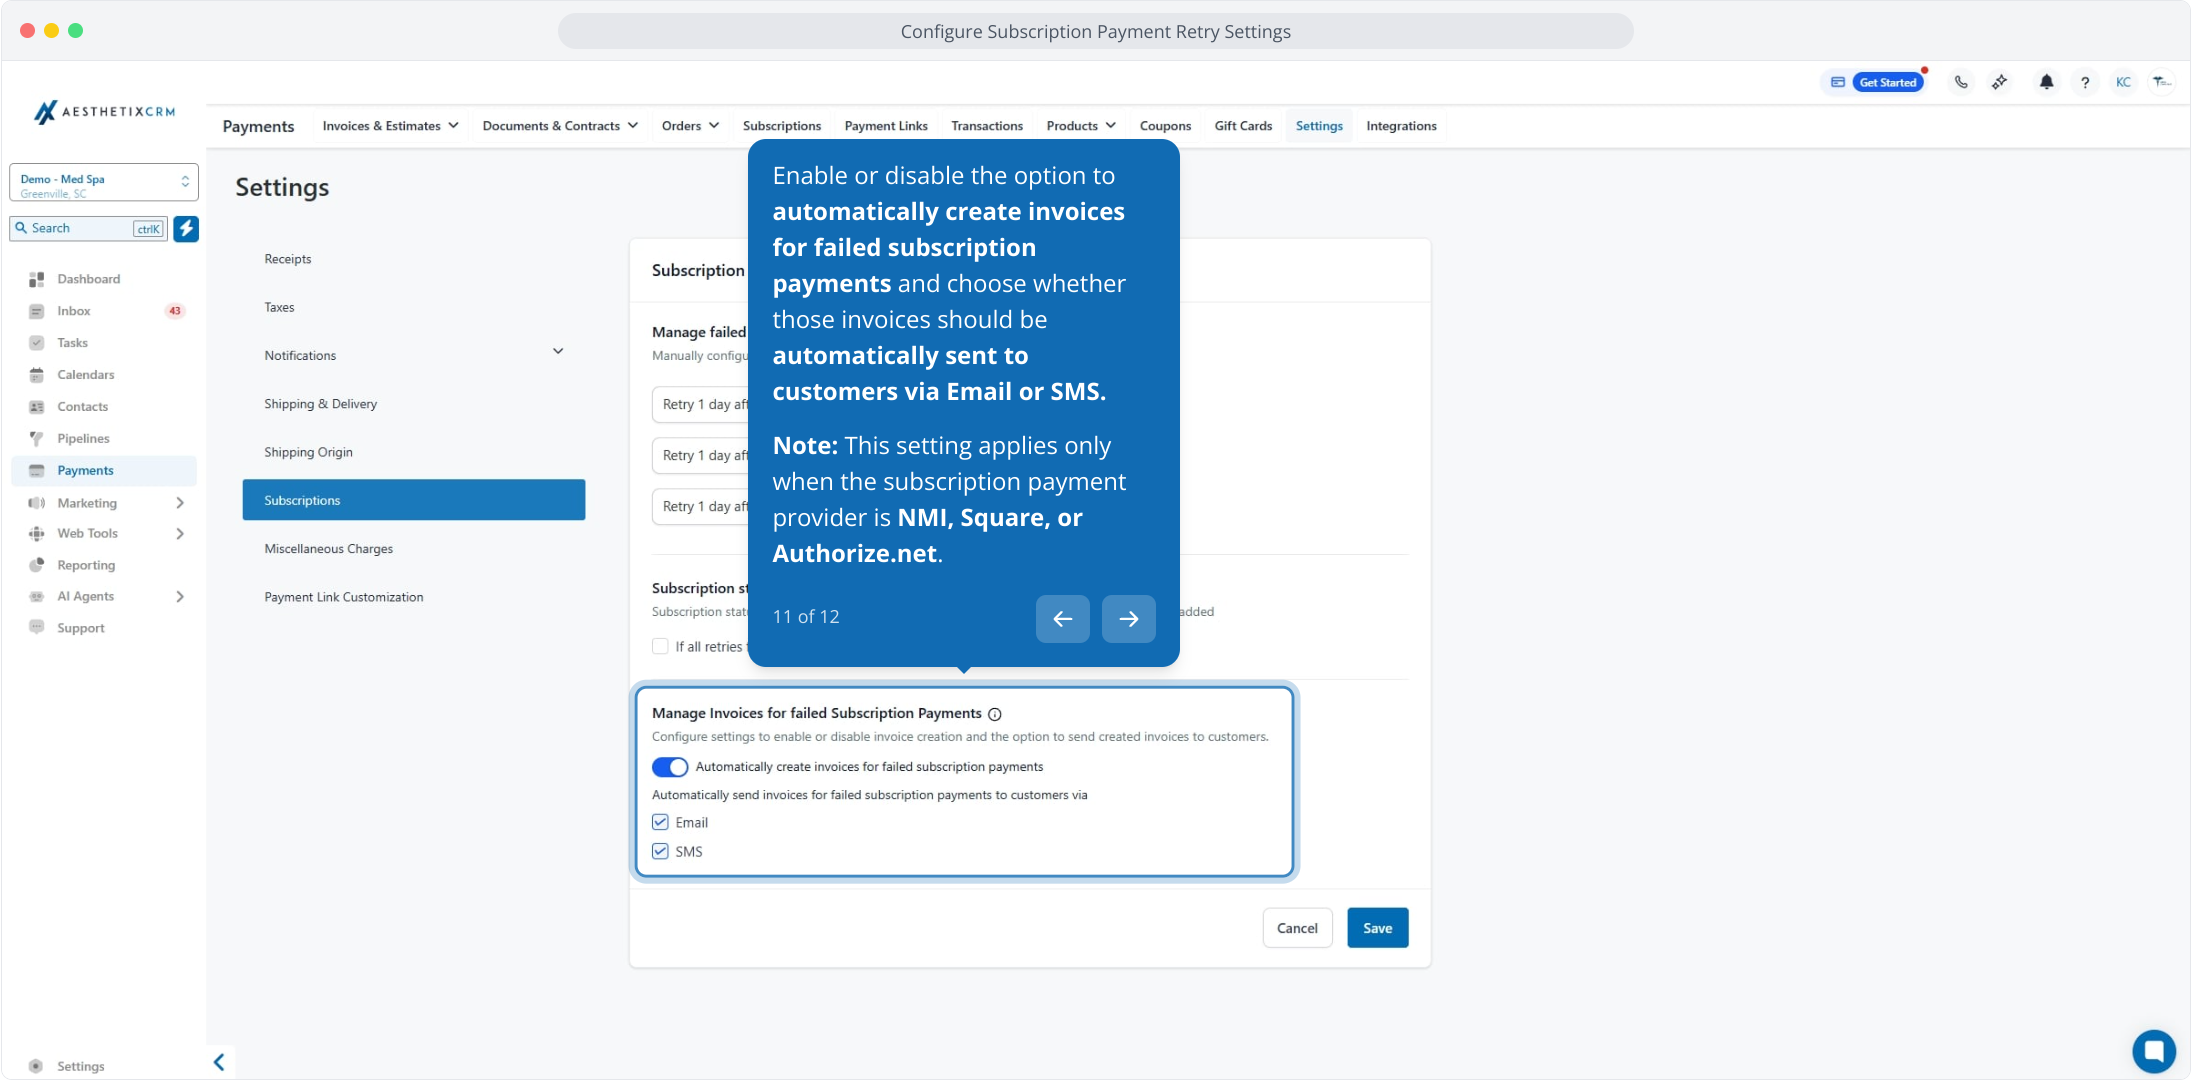The image size is (2192, 1080).
Task: Open the Demo - Med Spa account switcher
Action: pos(104,183)
